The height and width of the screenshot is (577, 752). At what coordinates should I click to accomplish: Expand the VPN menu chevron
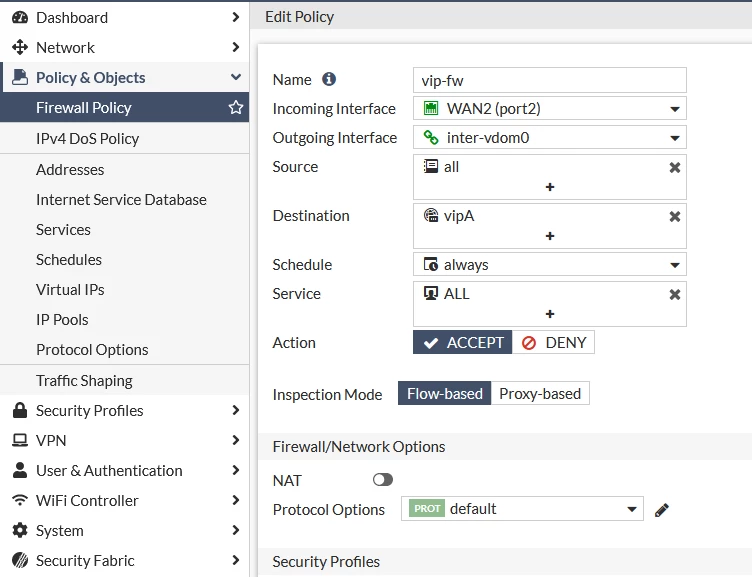tap(235, 440)
